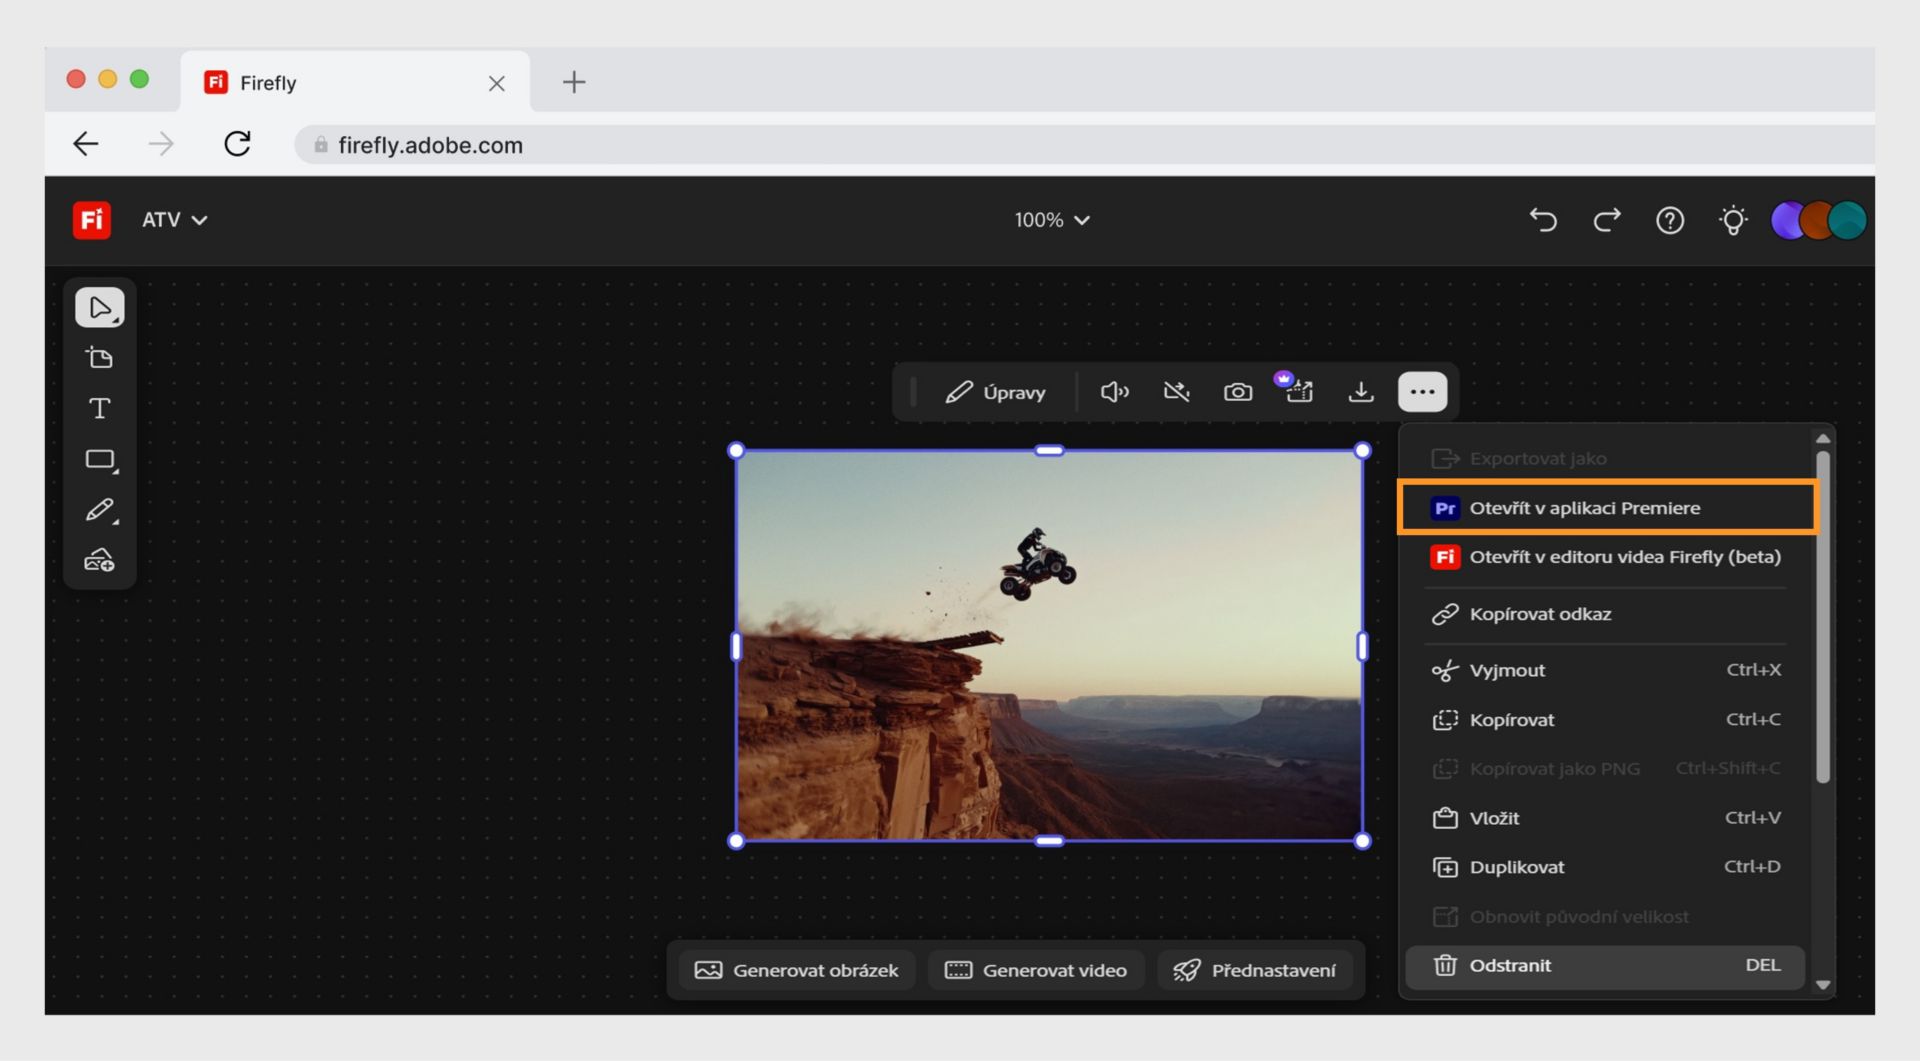Select the shape/frame tool
This screenshot has height=1061, width=1920.
coord(99,460)
